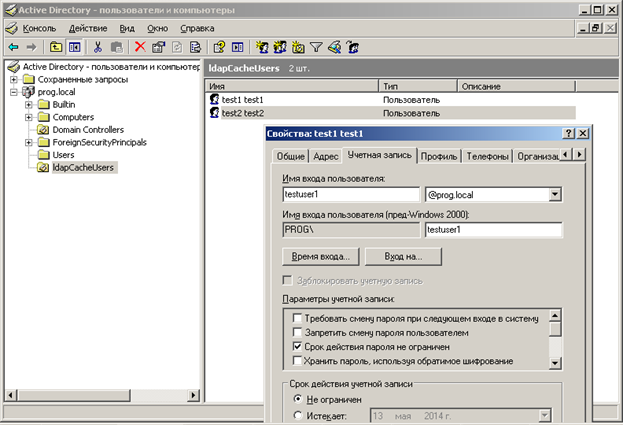Click the user icon beside test1 test1
625x425 pixels.
214,99
